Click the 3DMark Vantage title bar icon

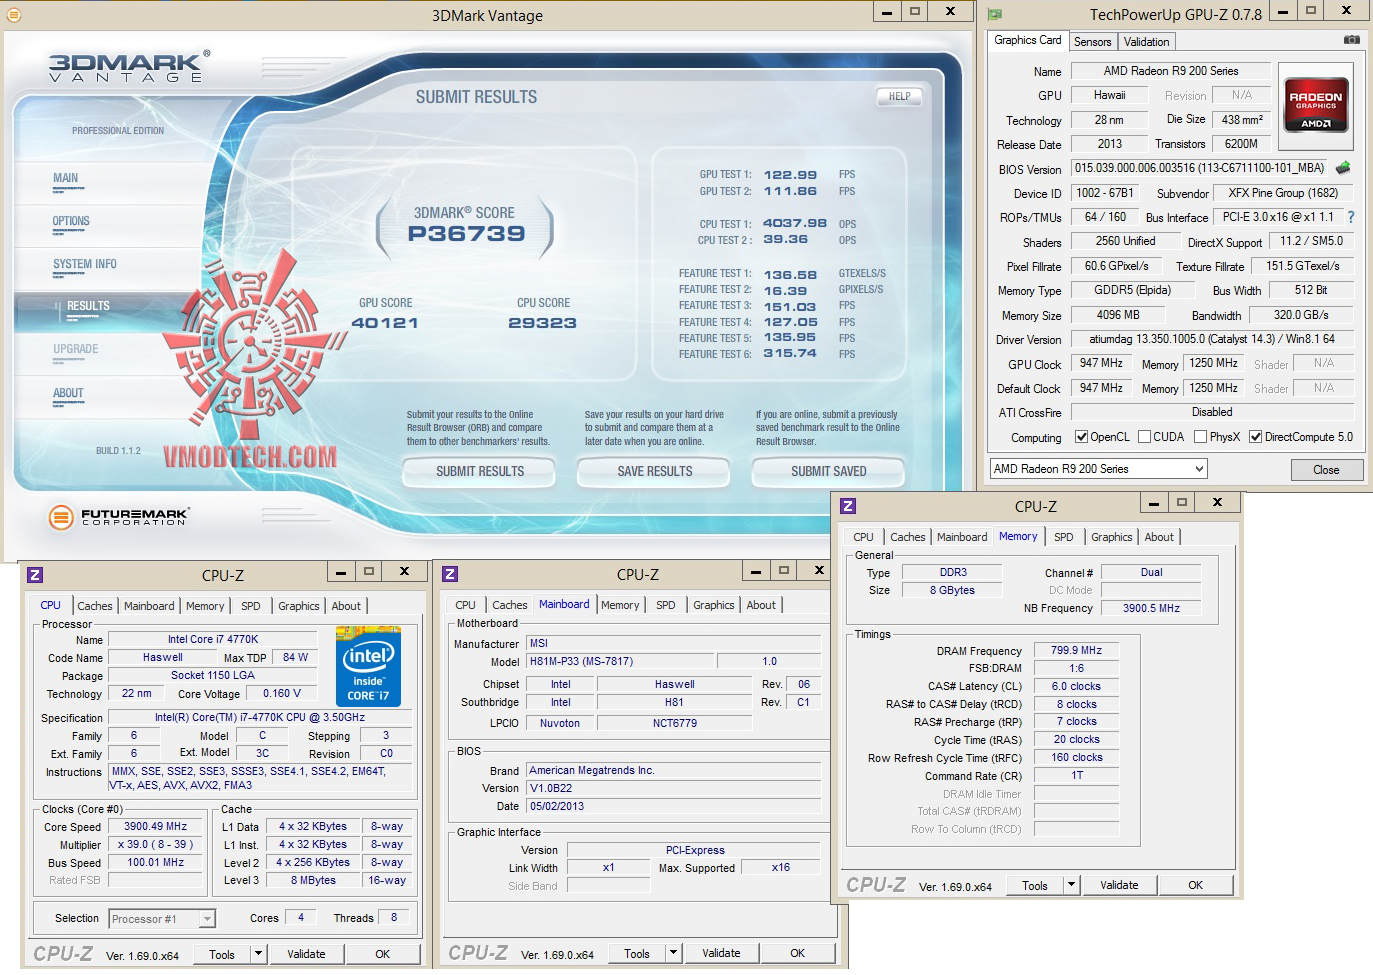[13, 15]
